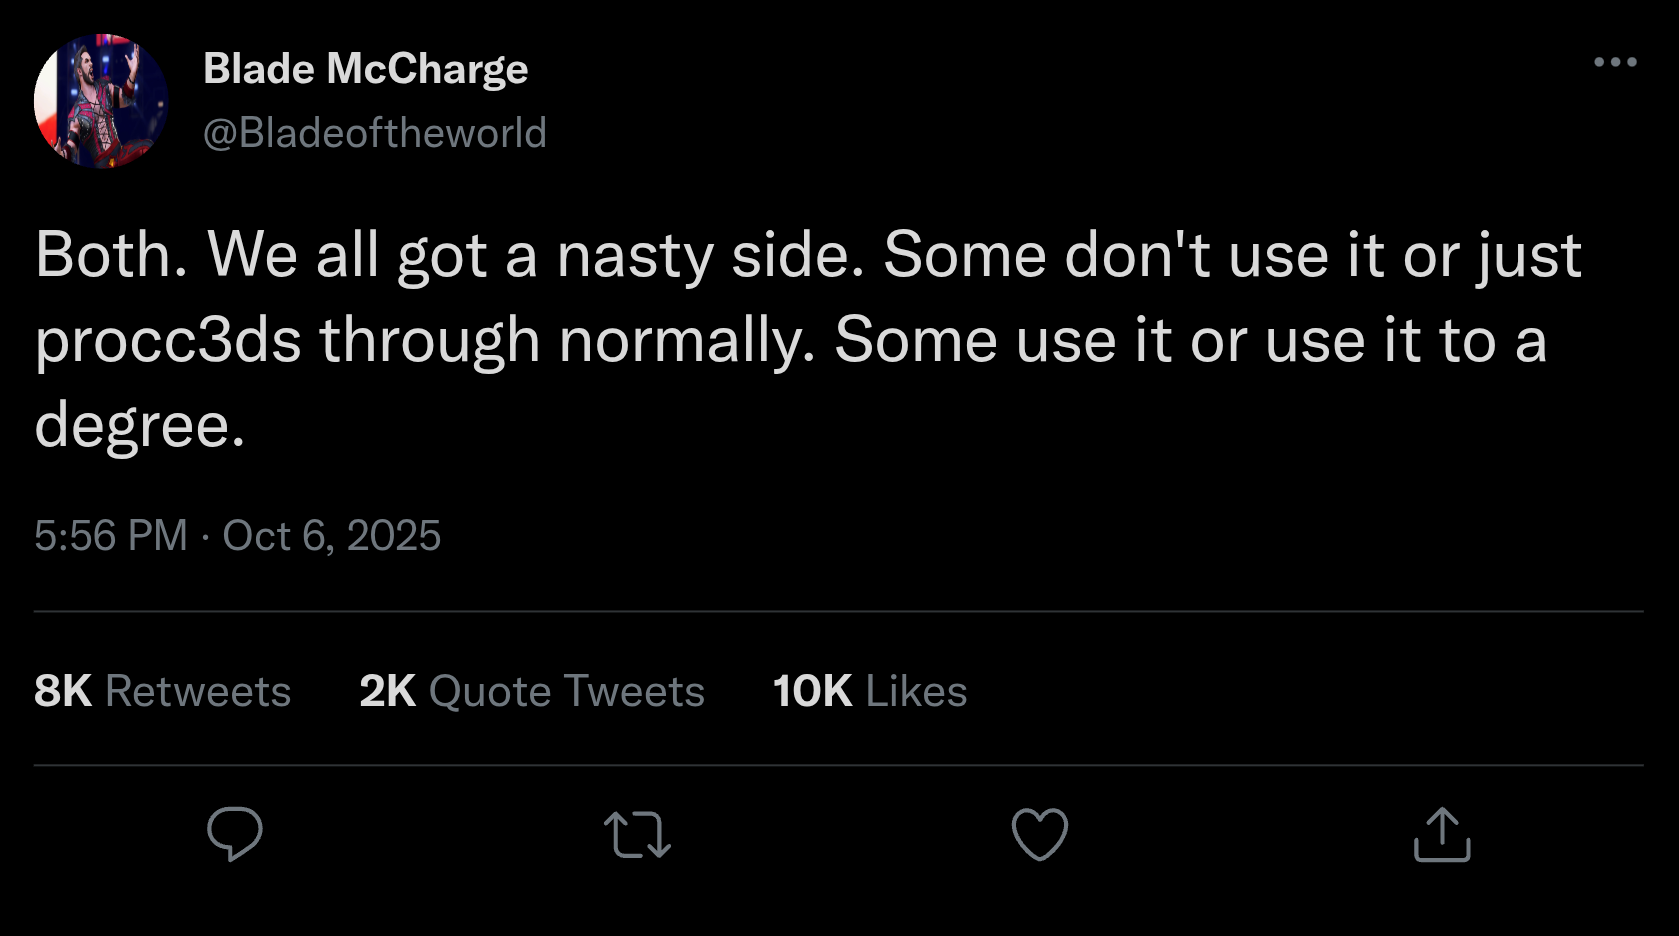Open the @Bladeoftheworld handle link
The height and width of the screenshot is (936, 1679).
click(x=375, y=133)
